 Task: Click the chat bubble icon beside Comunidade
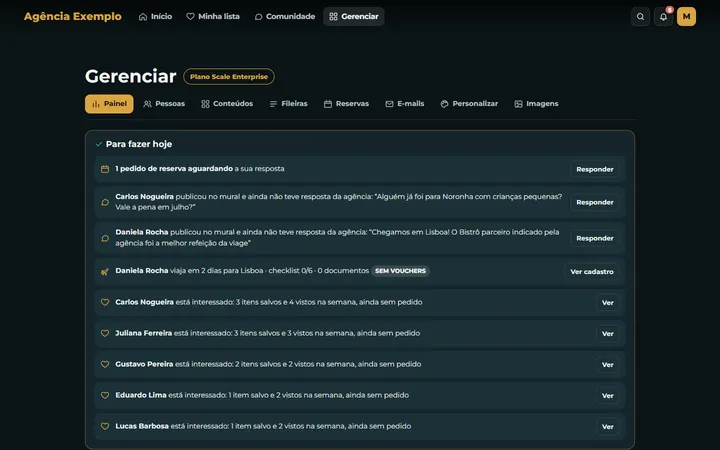coord(259,17)
